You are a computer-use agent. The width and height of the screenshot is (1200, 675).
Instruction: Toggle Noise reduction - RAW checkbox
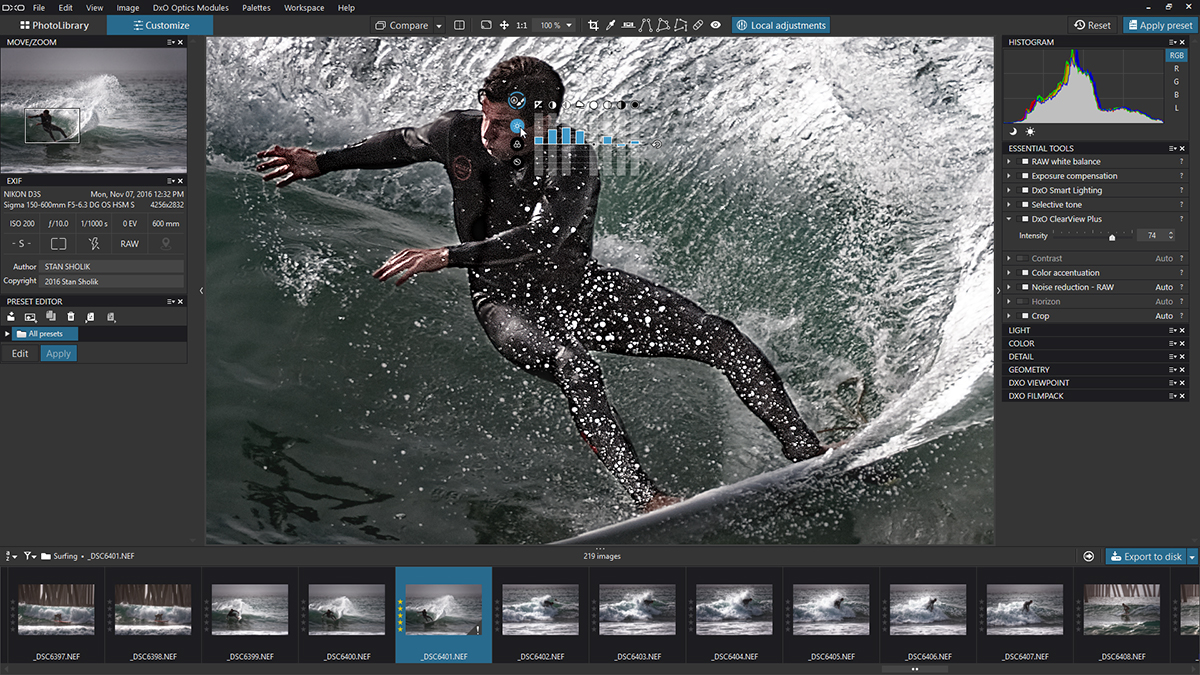(1024, 287)
